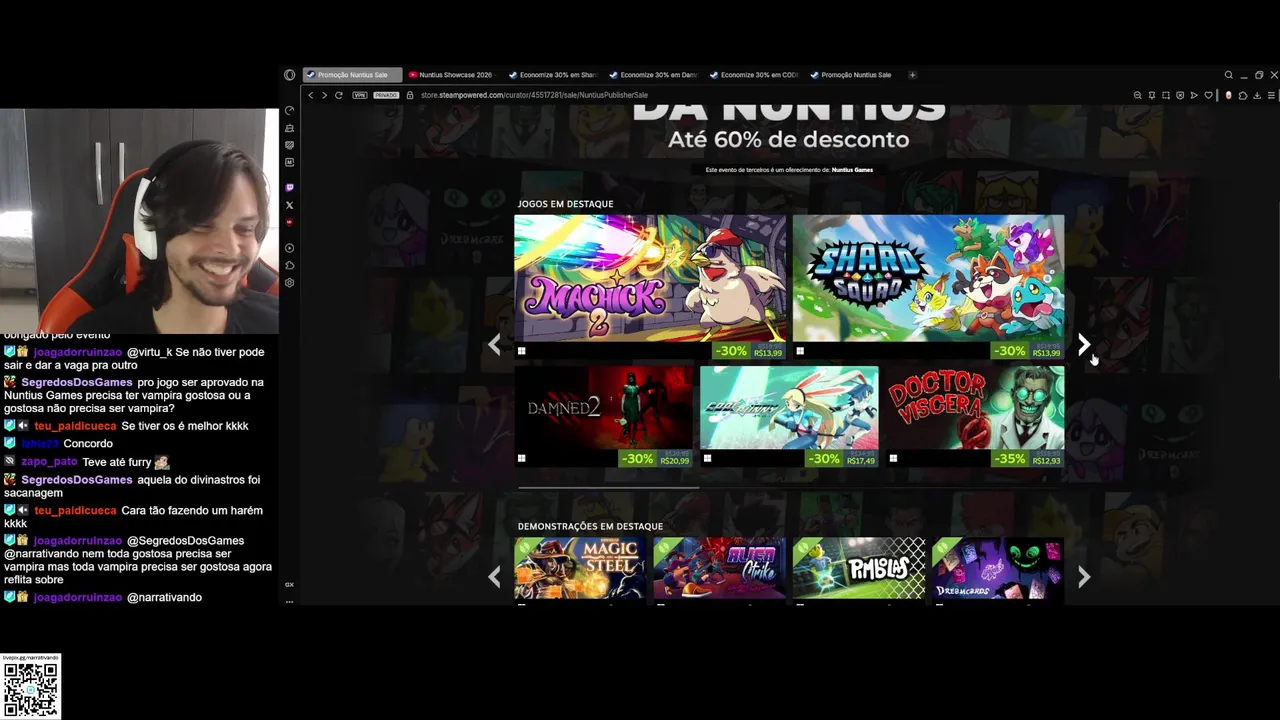The width and height of the screenshot is (1280, 720).
Task: Toggle the VPN badge in the address bar
Action: (358, 95)
